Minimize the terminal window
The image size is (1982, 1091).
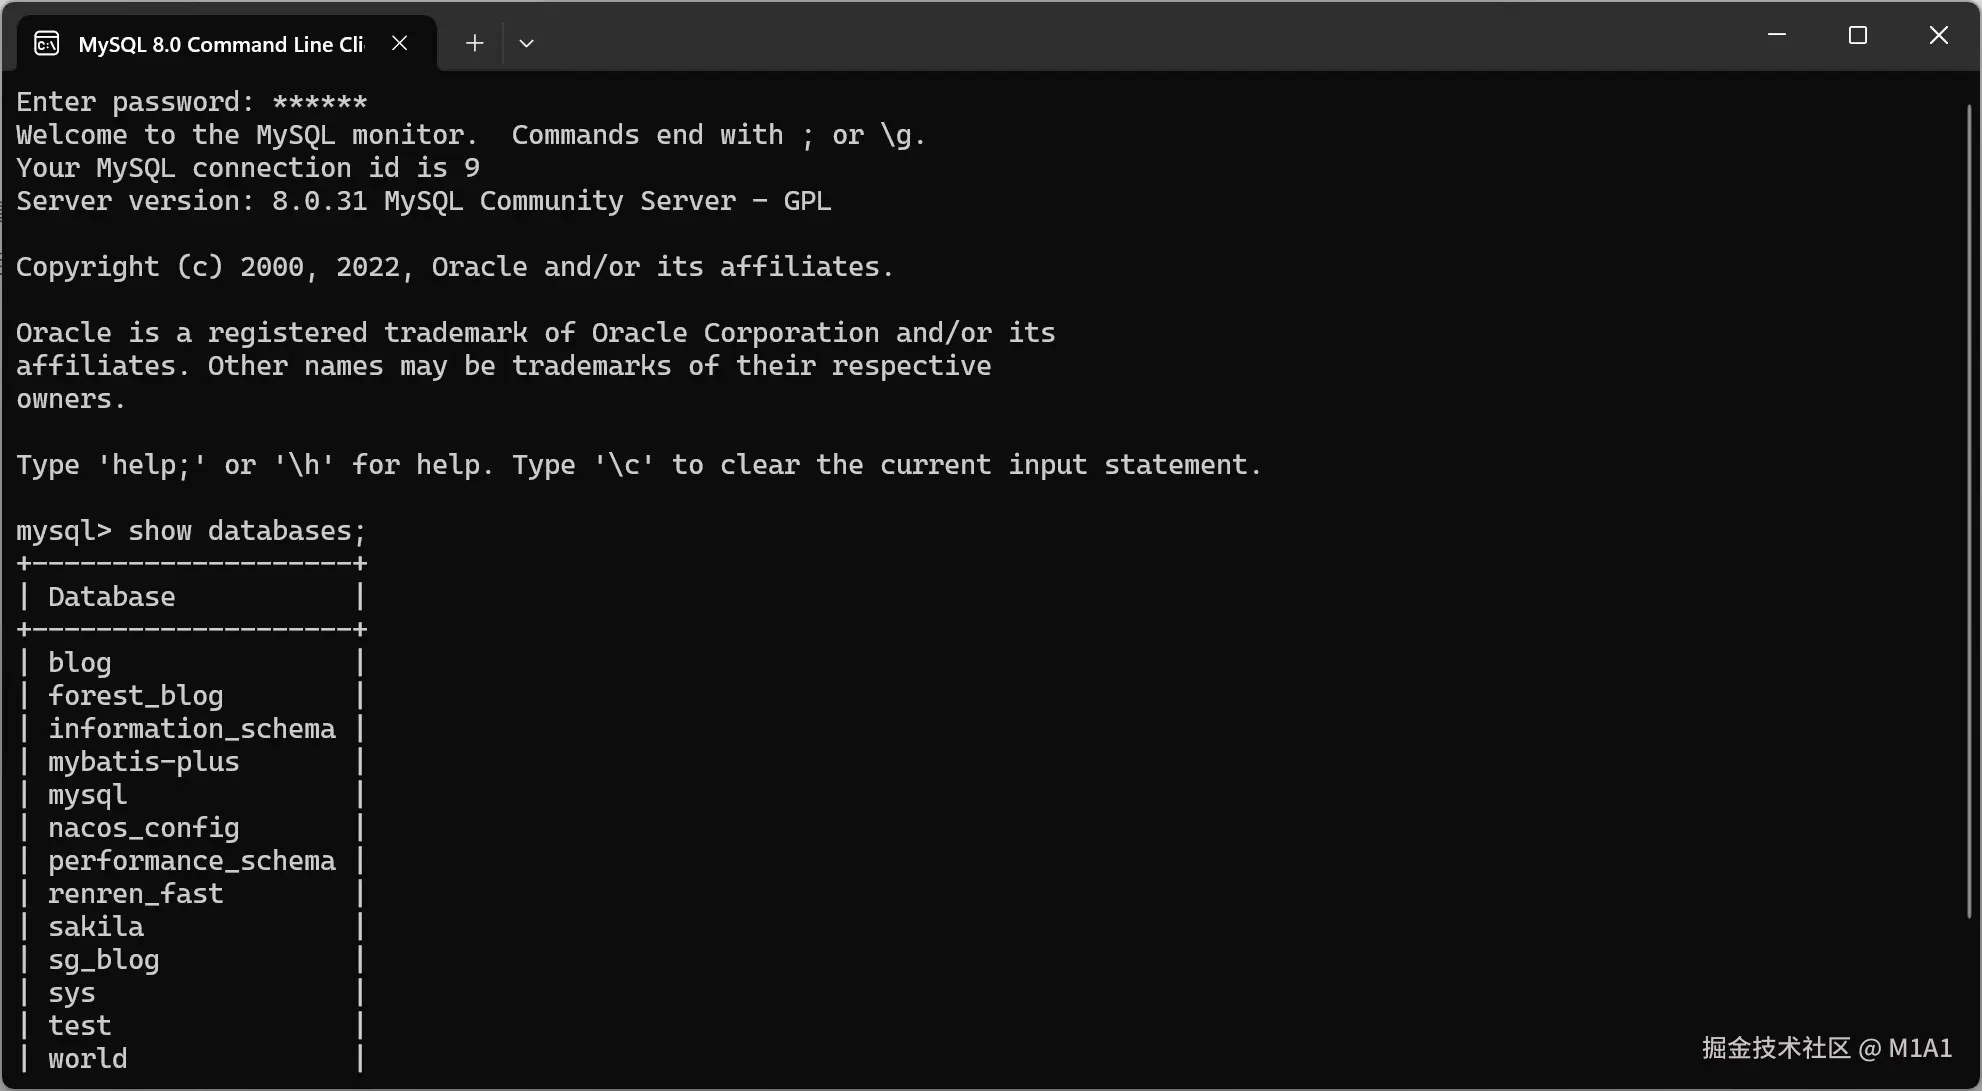pyautogui.click(x=1777, y=35)
